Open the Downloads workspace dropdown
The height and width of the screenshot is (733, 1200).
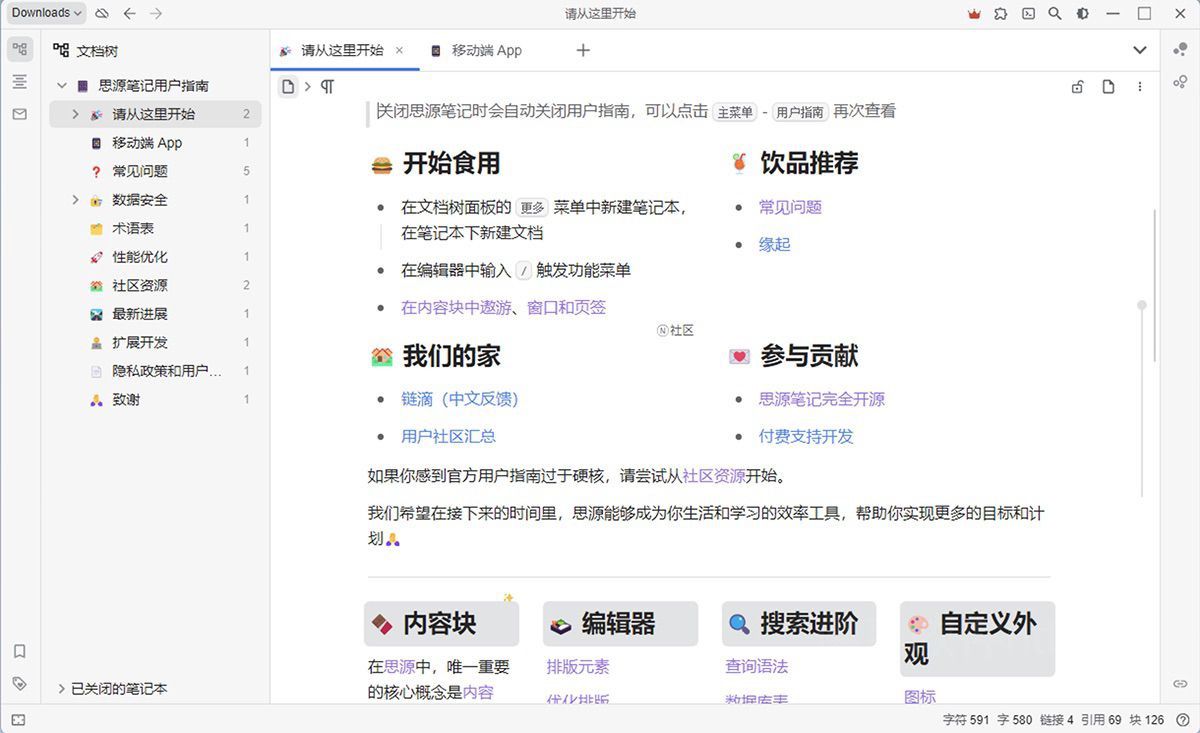click(44, 13)
